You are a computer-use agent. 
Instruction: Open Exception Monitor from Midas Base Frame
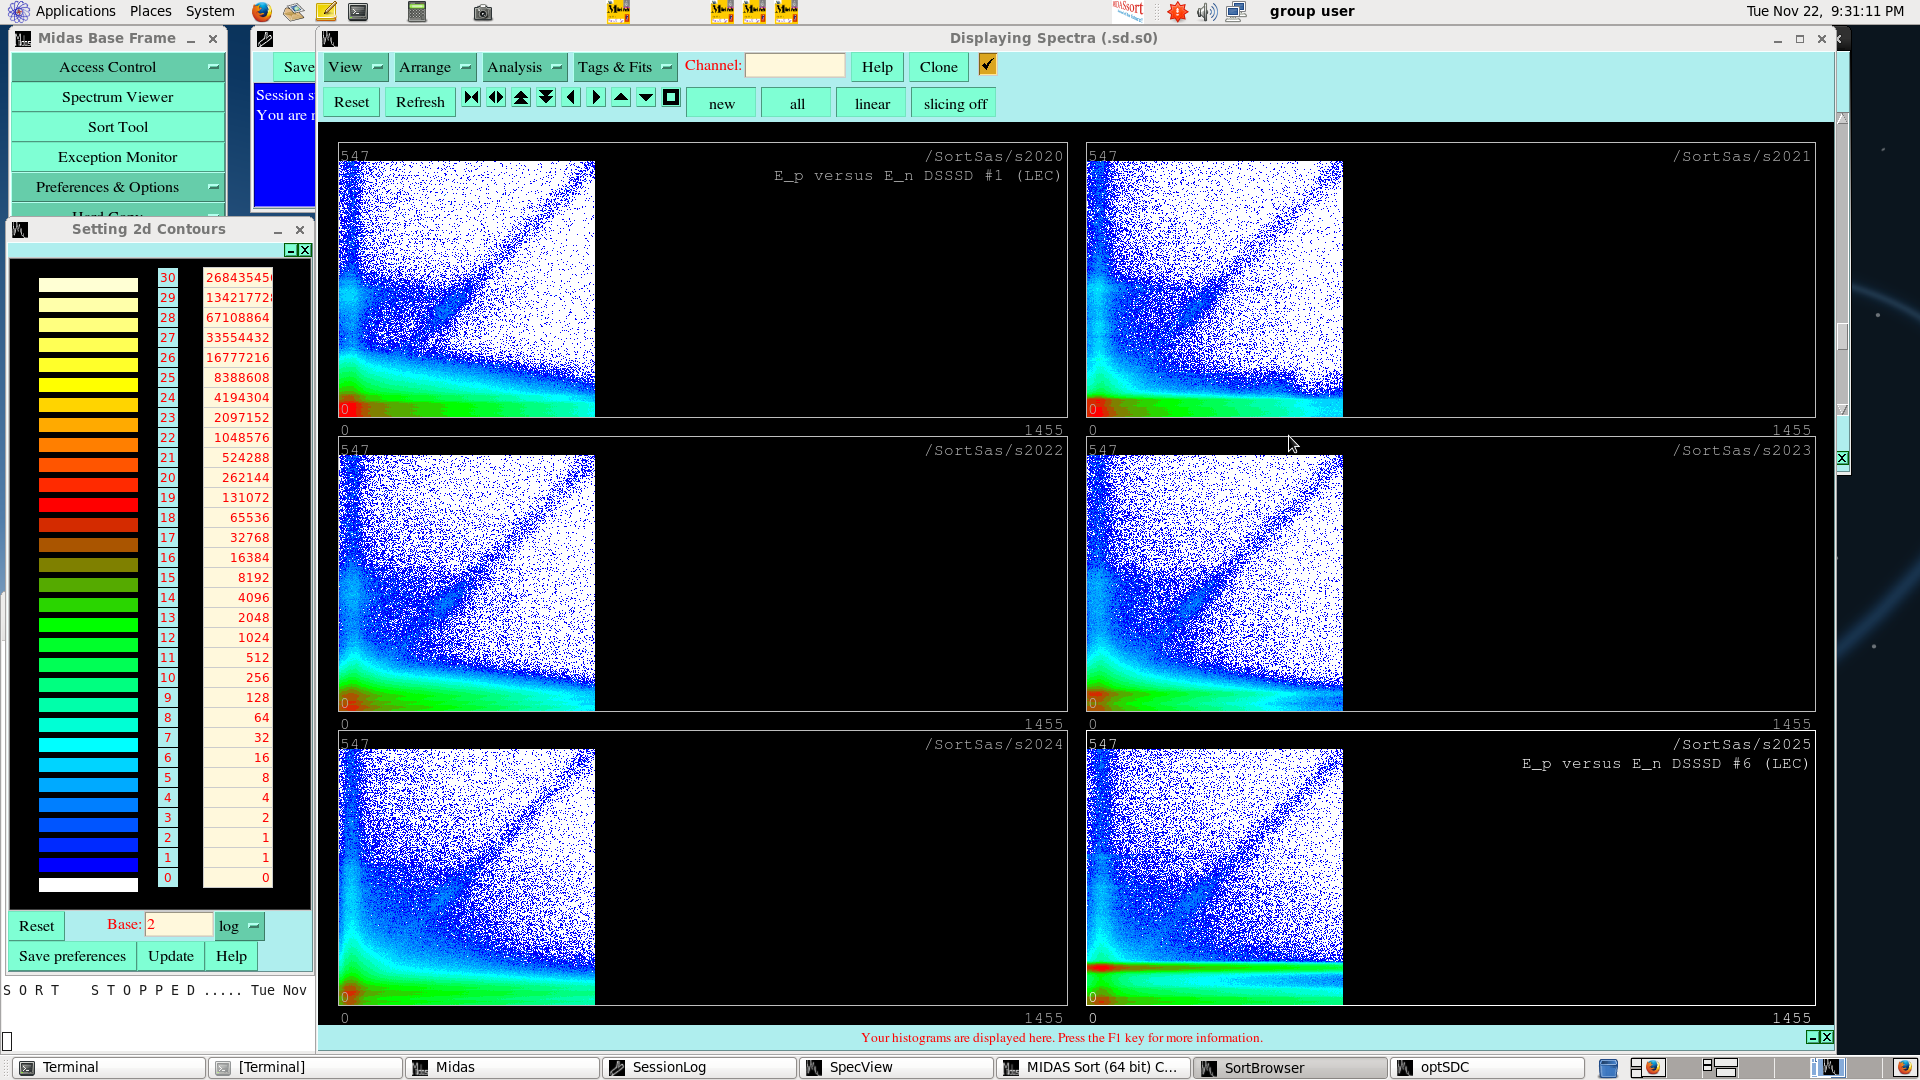[118, 157]
